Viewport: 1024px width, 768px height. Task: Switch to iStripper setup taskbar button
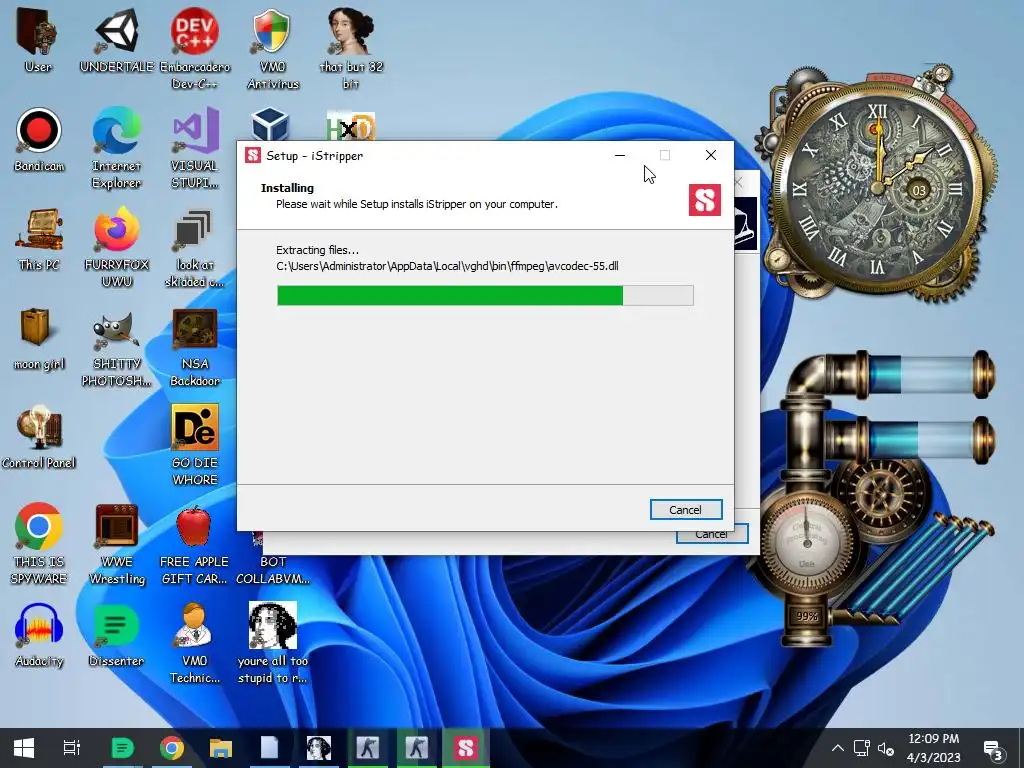[x=466, y=748]
